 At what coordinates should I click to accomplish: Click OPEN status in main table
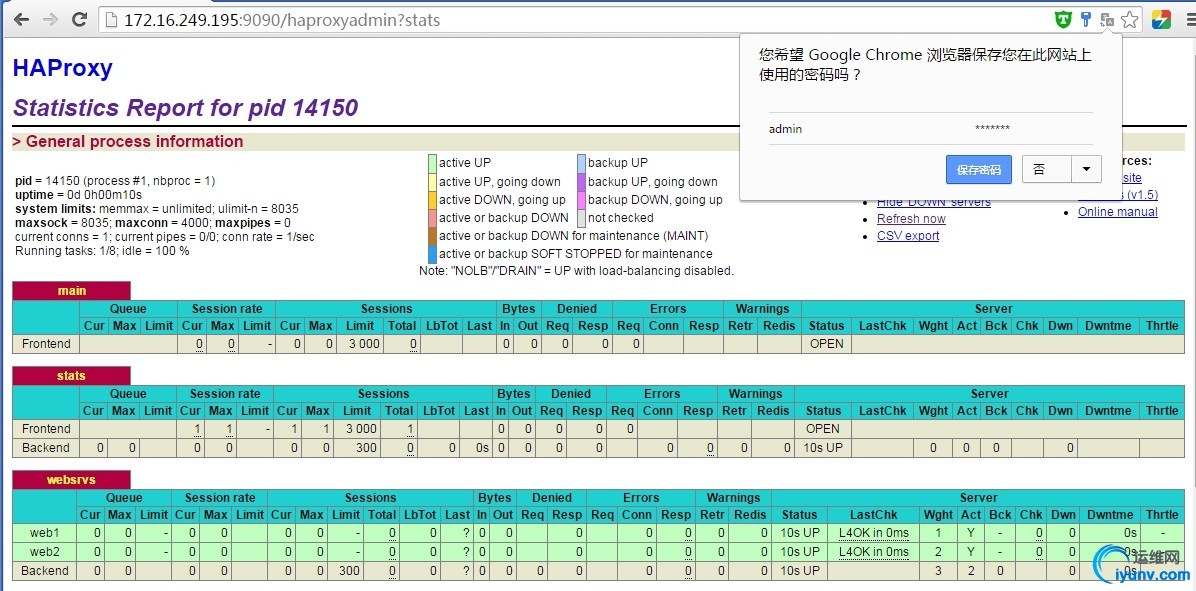(x=826, y=344)
